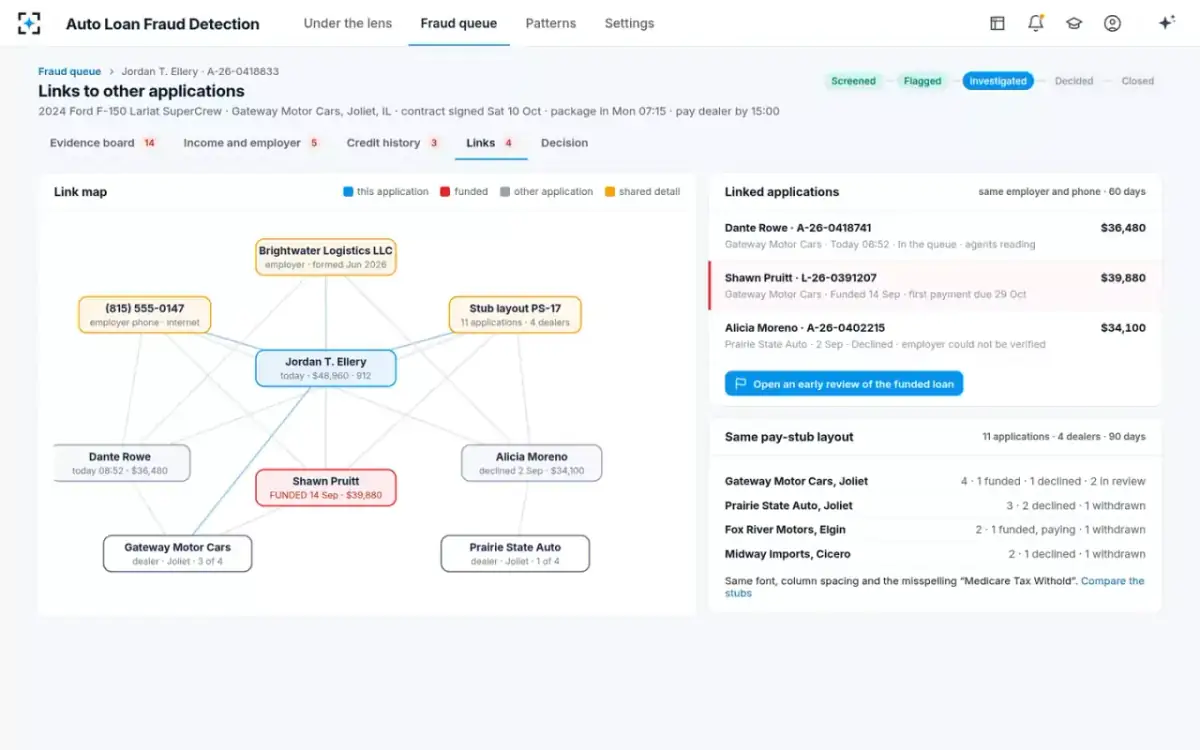
Task: Click Jordan T. Ellery breadcrumb text
Action: 200,71
